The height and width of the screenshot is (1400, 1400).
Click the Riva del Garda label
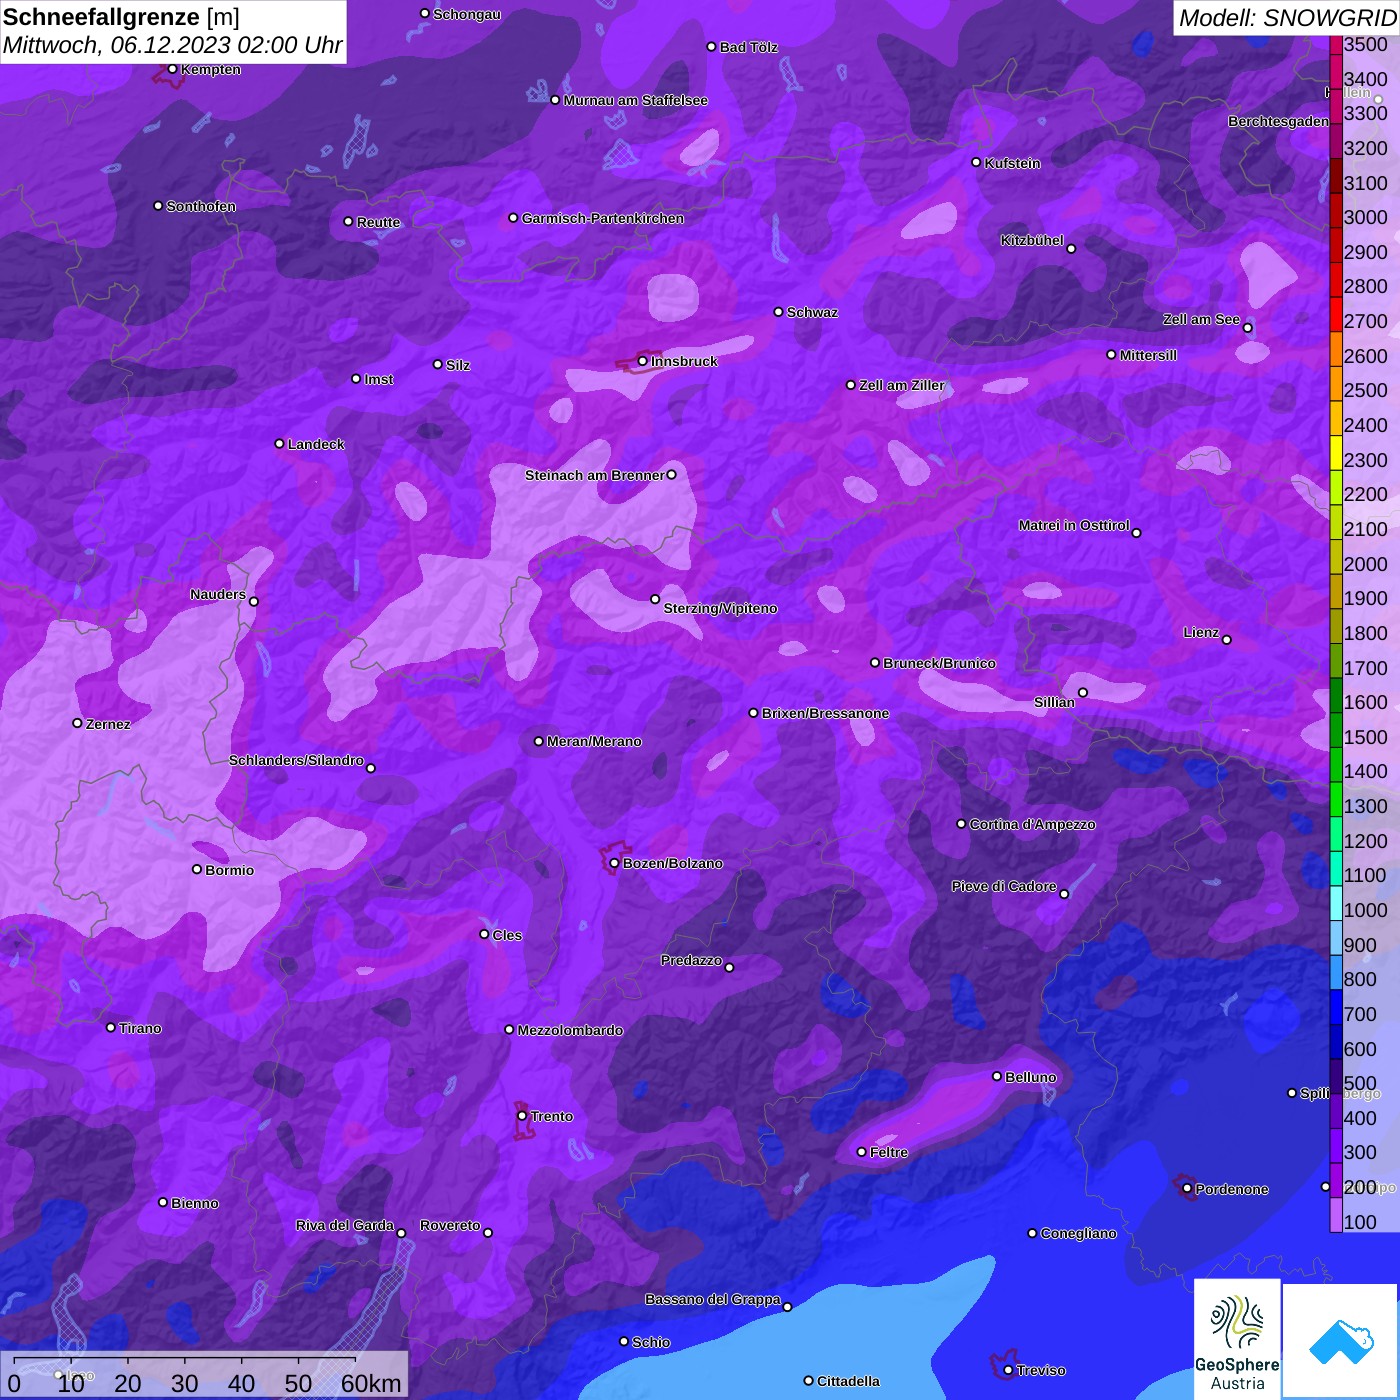tap(345, 1225)
